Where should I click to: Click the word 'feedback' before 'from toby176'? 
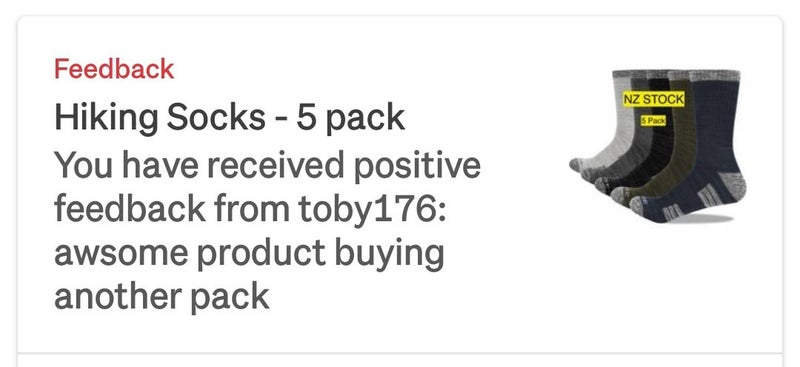coord(130,210)
